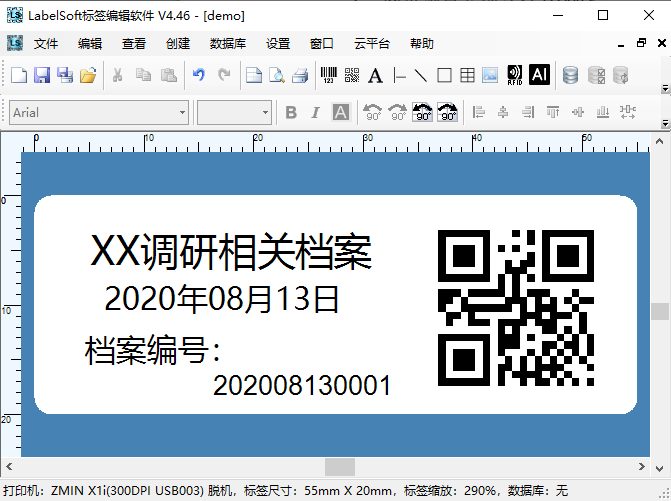Viewport: 671px width, 501px height.
Task: Open the 文件 menu
Action: tap(46, 44)
